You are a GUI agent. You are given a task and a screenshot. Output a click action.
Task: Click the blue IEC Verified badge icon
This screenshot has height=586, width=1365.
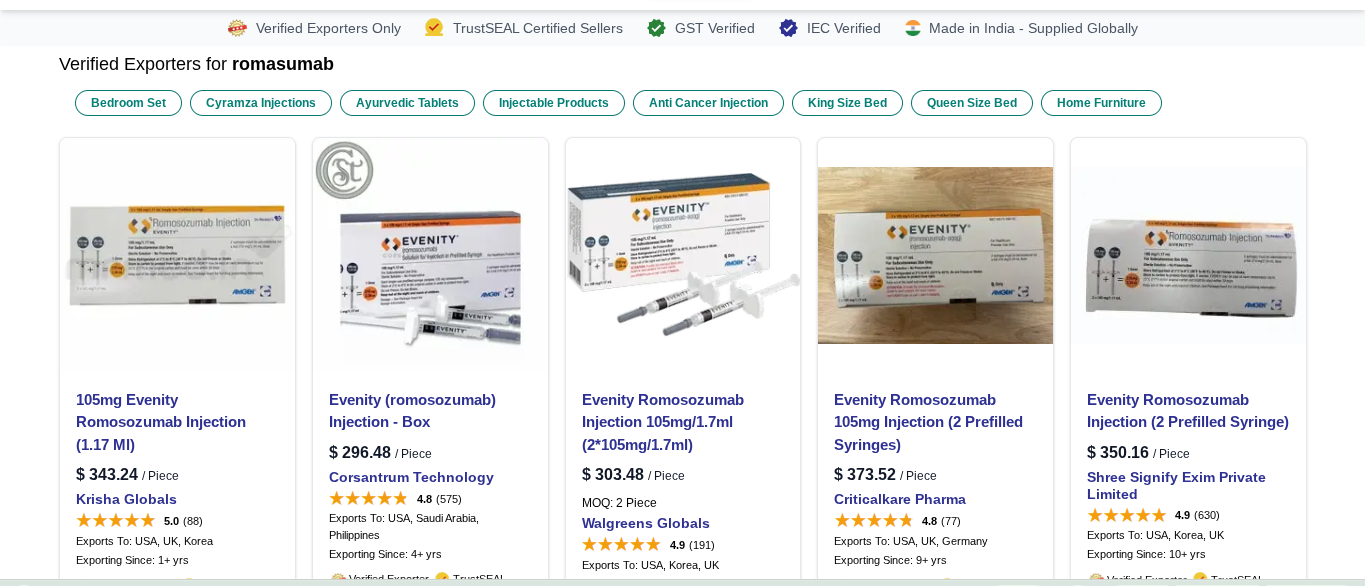coord(789,28)
